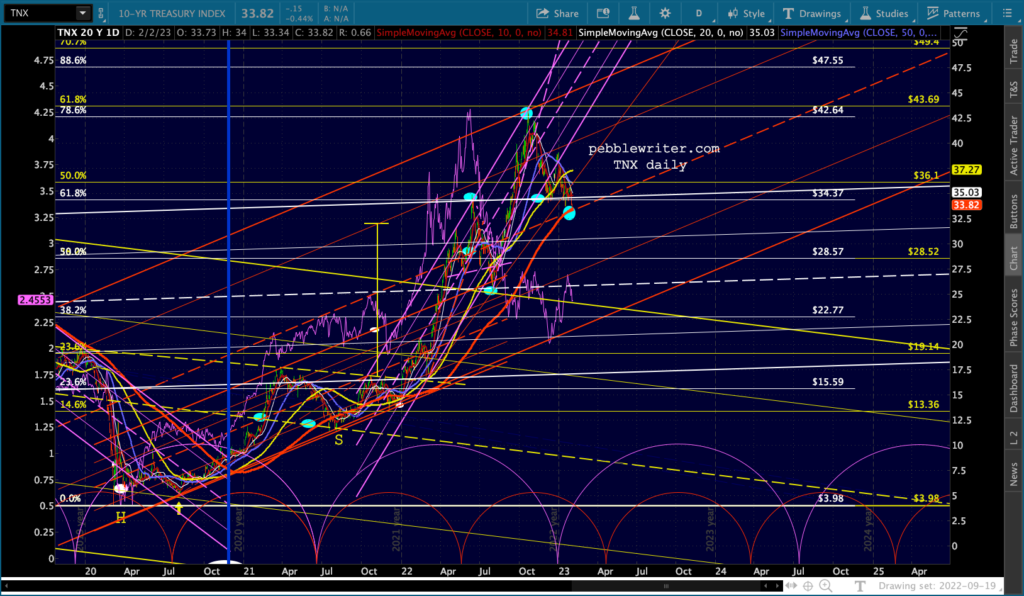Switch to the Active Trader side tab

click(x=1014, y=145)
